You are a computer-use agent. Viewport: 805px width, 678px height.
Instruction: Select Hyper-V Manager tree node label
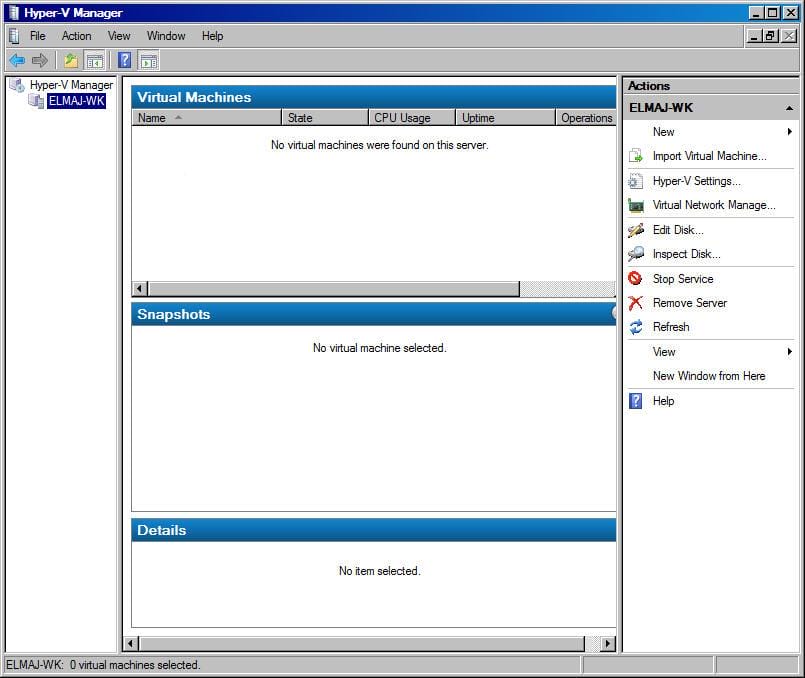click(x=71, y=85)
